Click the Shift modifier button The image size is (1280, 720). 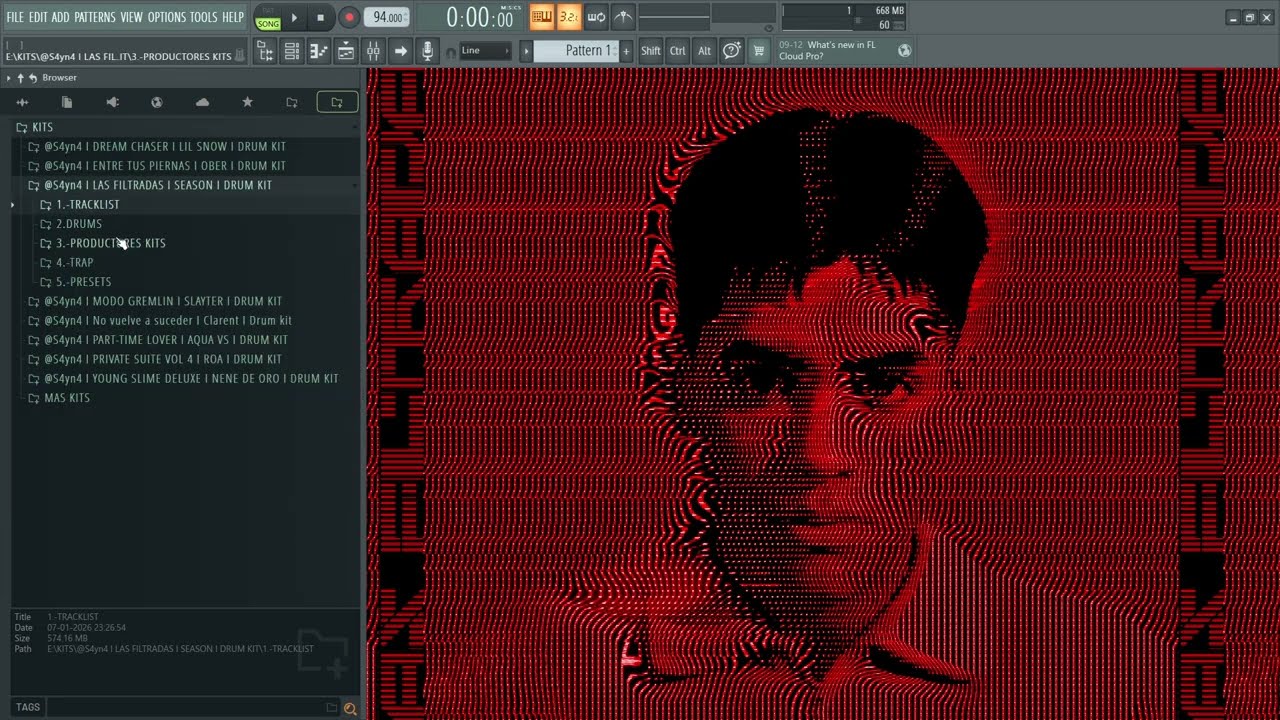[x=651, y=51]
